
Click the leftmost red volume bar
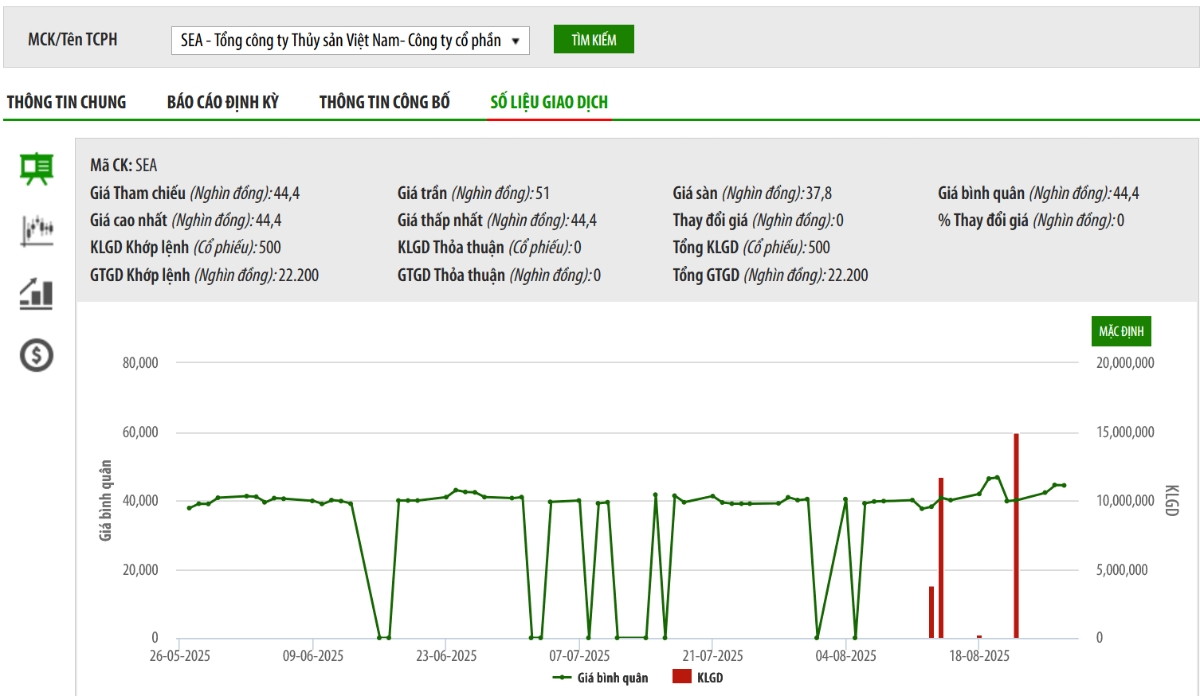[x=931, y=612]
